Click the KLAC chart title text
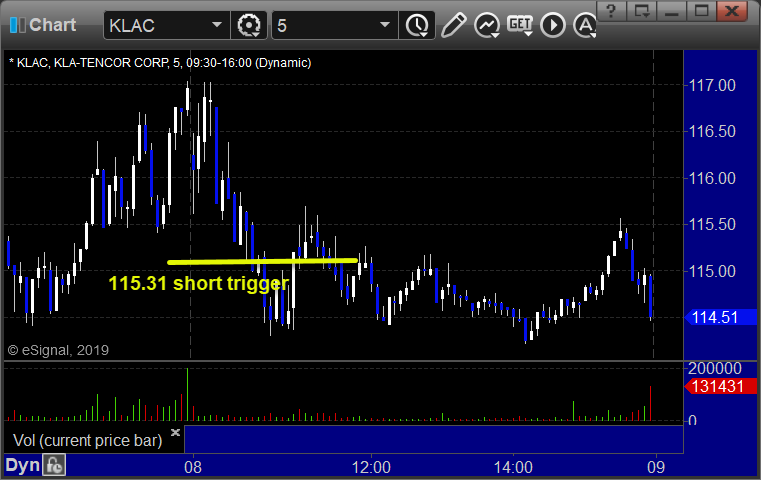The image size is (761, 480). coord(160,63)
